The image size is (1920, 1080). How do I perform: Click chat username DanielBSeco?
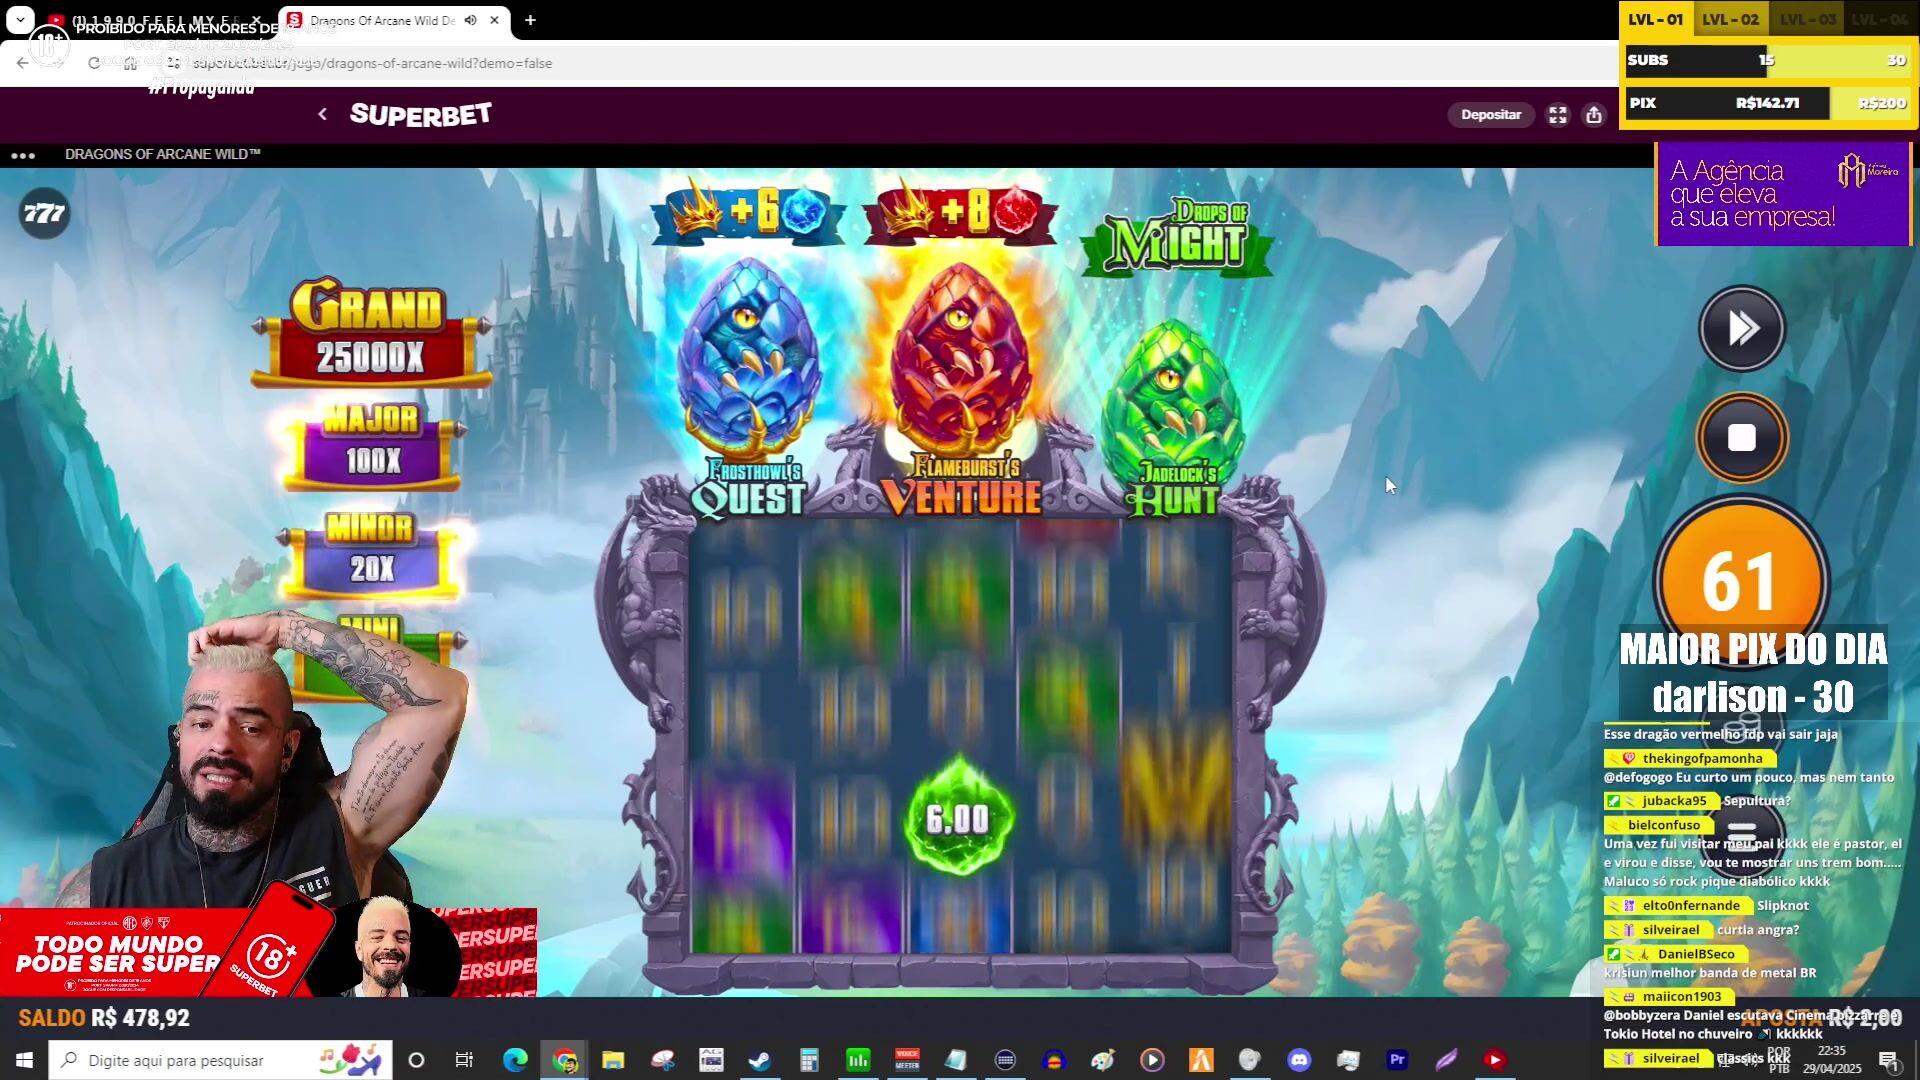[1696, 954]
